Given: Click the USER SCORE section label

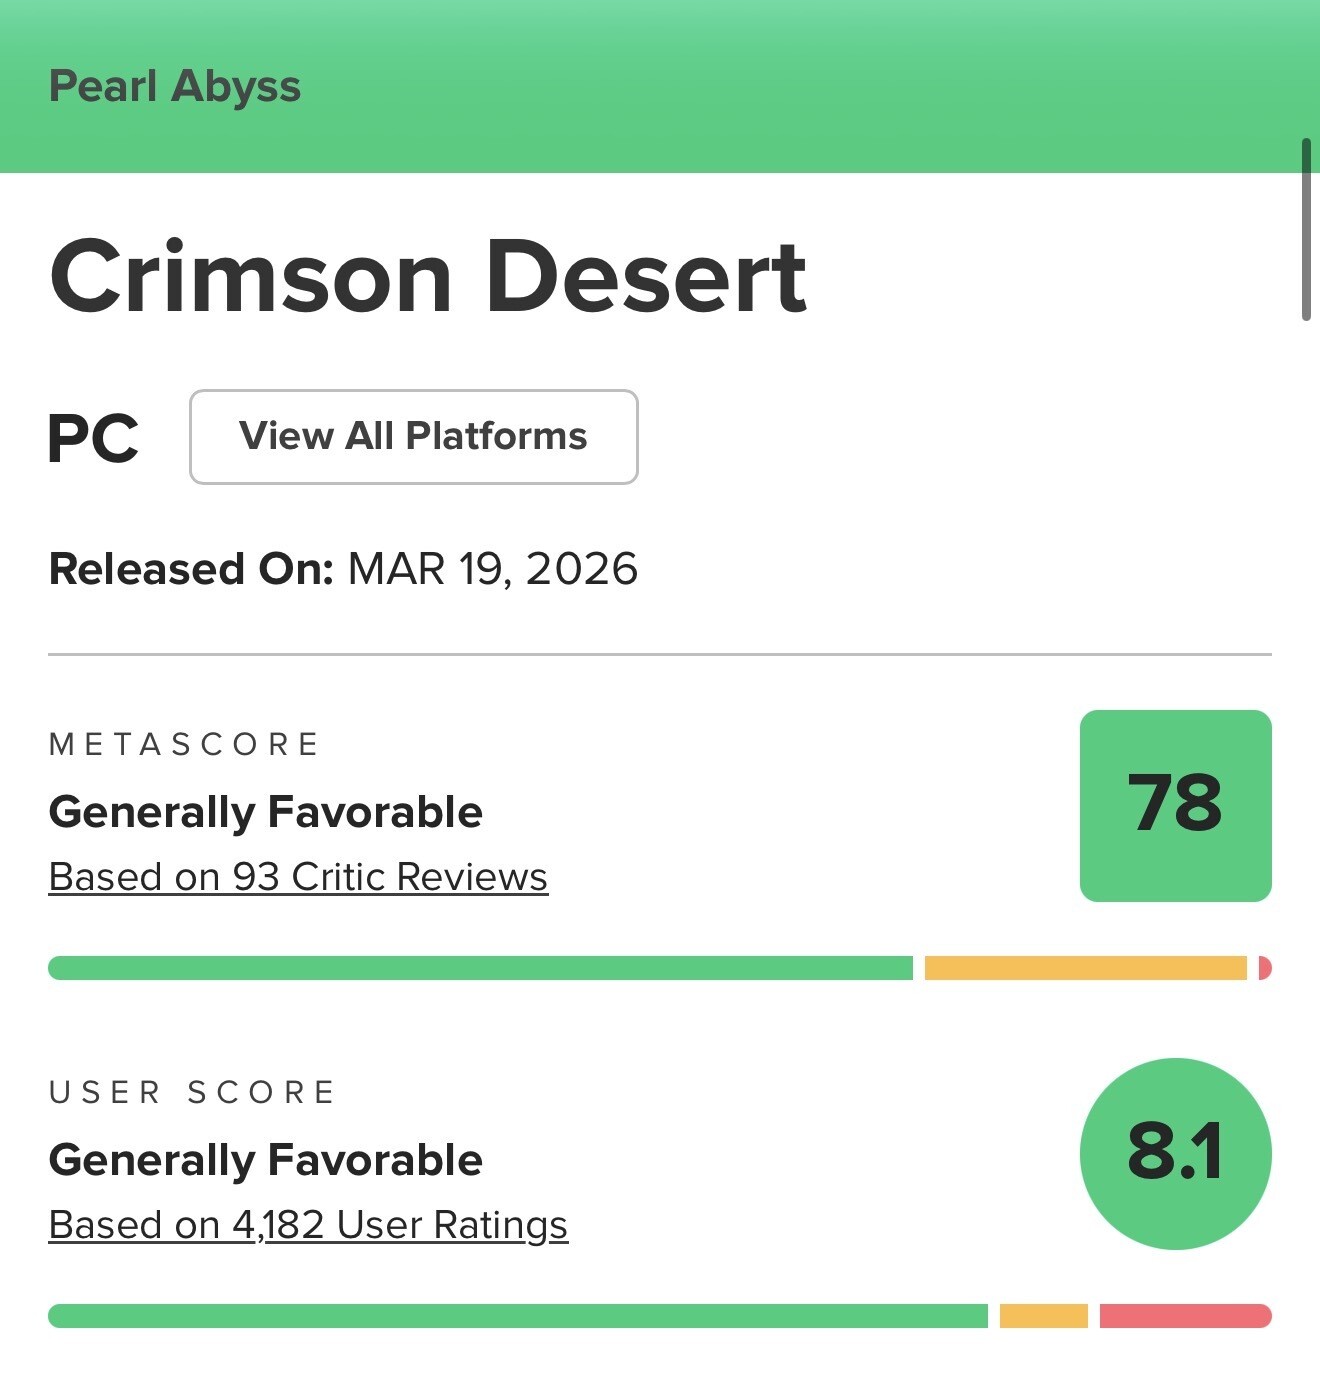Looking at the screenshot, I should coord(192,1092).
